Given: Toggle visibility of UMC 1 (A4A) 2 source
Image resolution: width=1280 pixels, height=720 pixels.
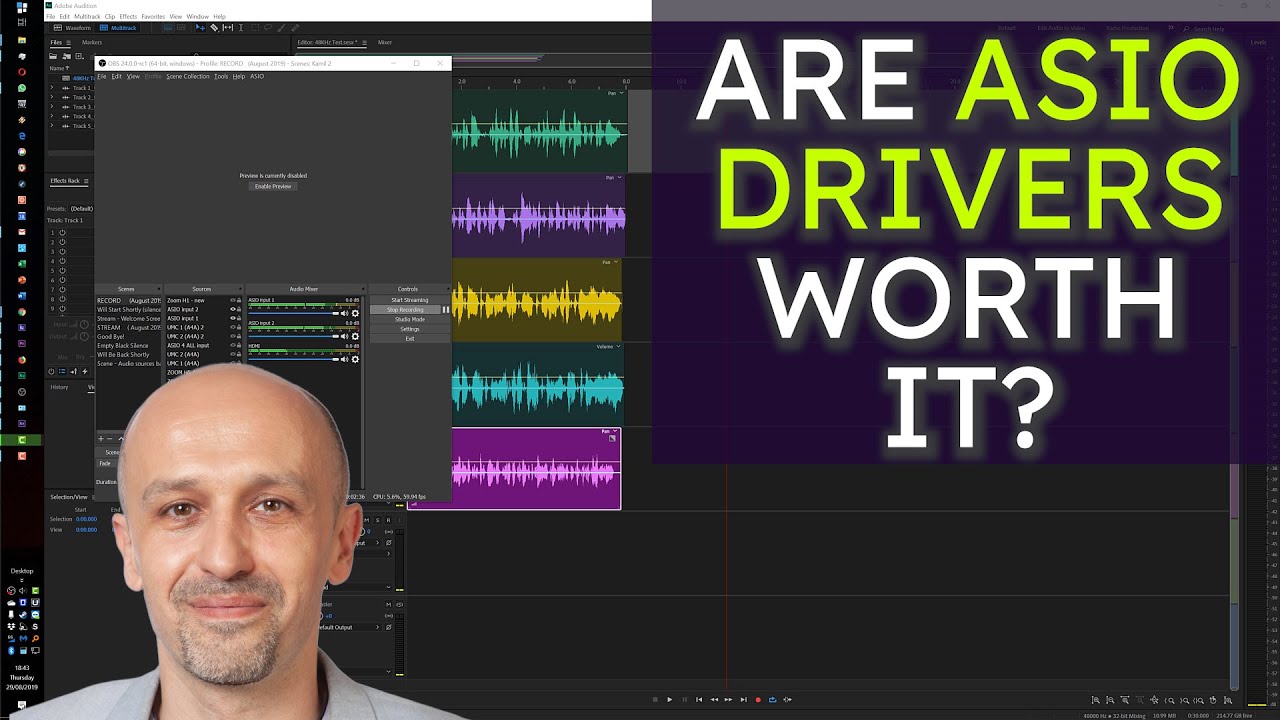Looking at the screenshot, I should point(233,327).
